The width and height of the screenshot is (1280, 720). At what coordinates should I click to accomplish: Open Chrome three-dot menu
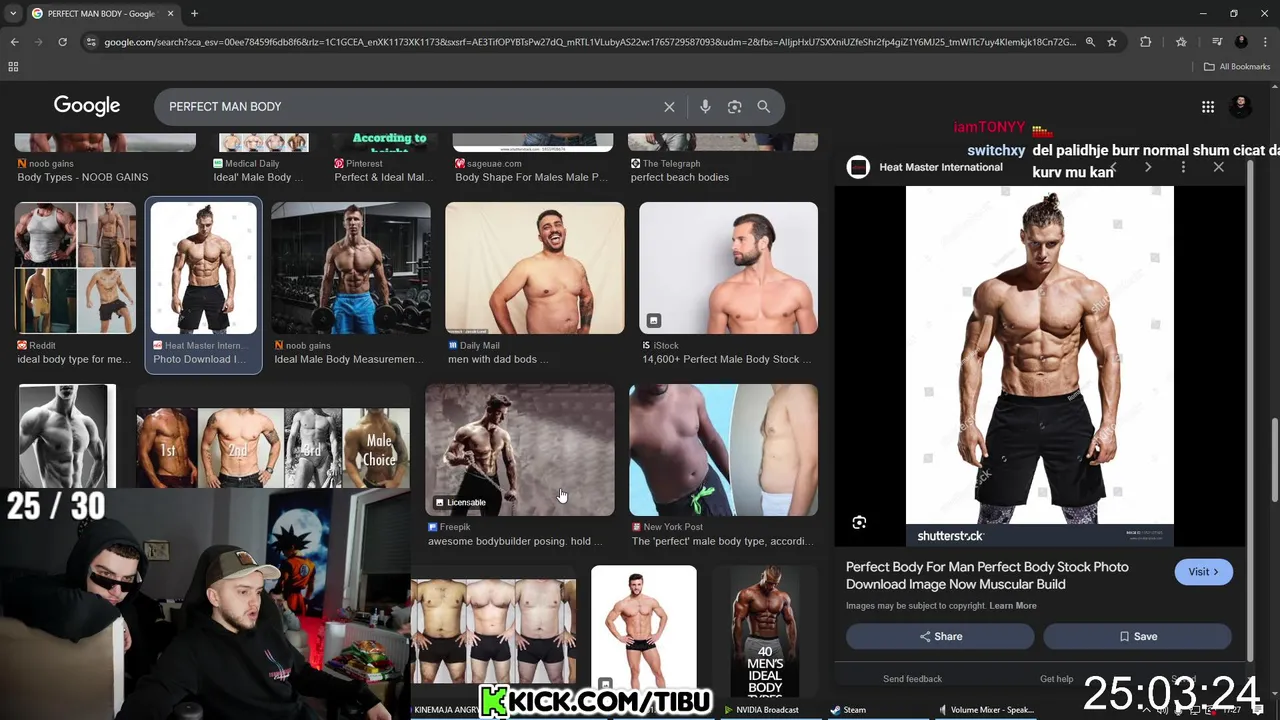(1264, 42)
